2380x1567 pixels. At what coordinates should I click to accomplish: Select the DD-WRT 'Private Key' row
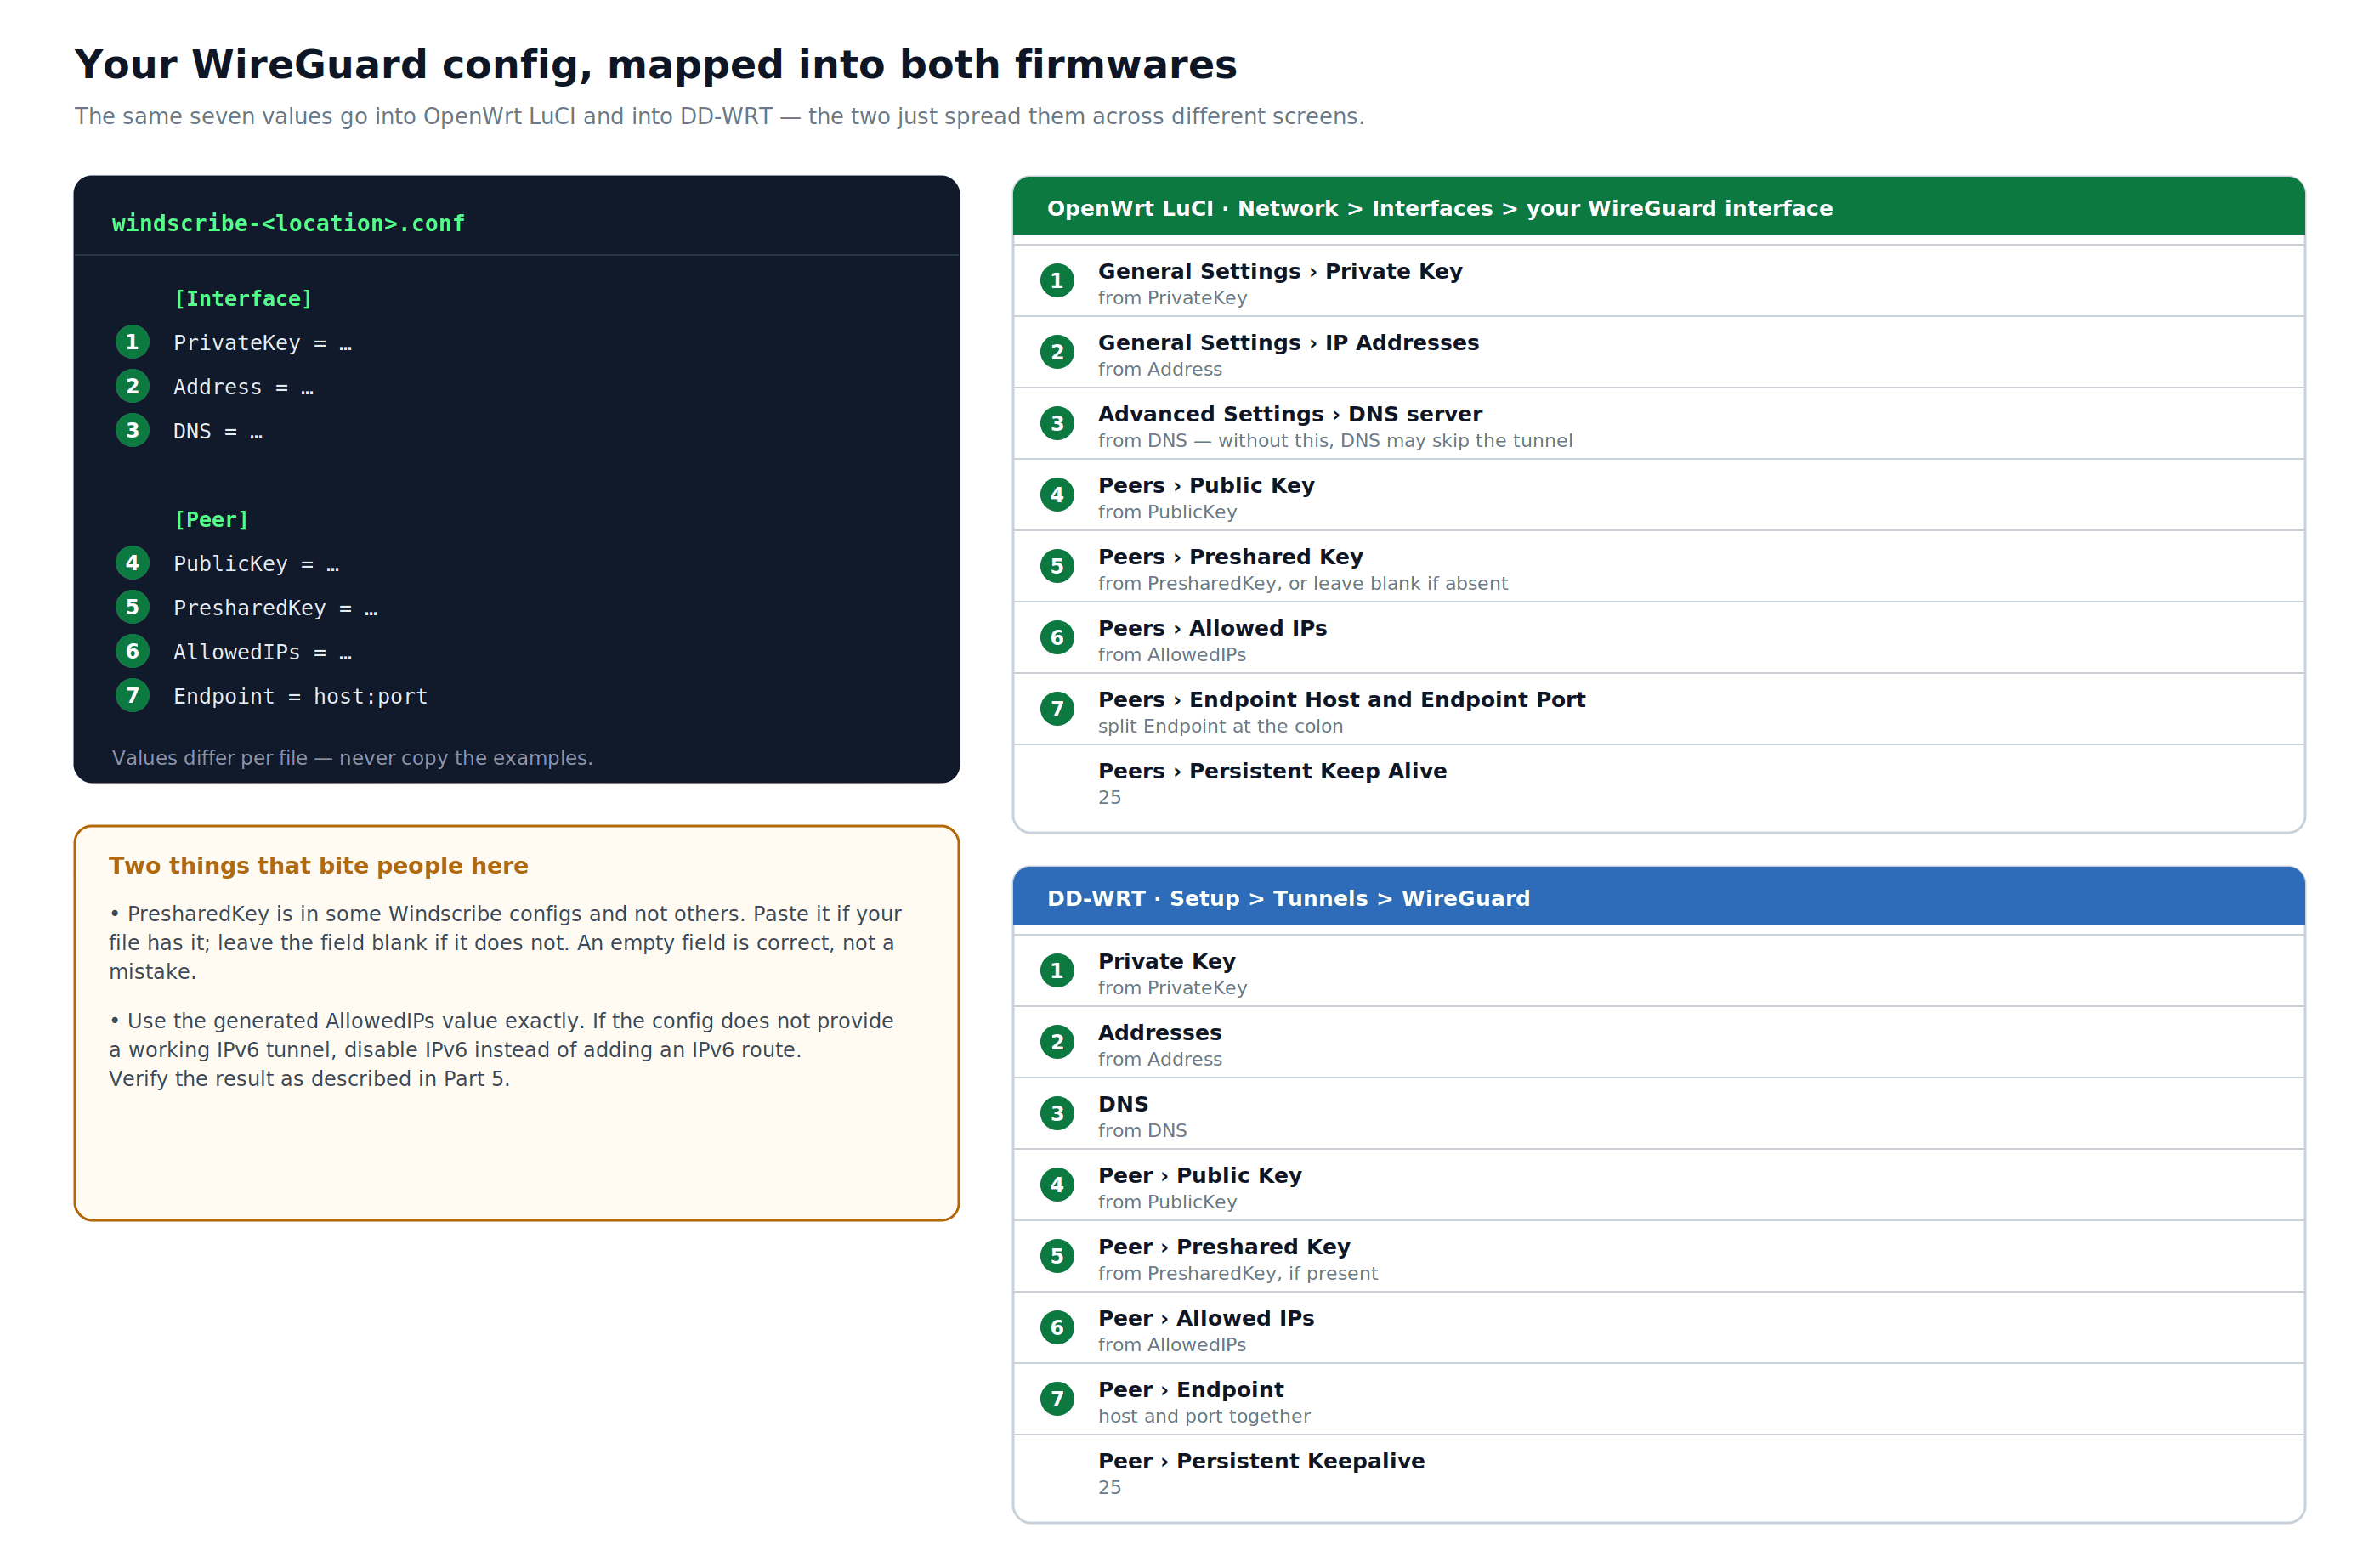(1658, 971)
